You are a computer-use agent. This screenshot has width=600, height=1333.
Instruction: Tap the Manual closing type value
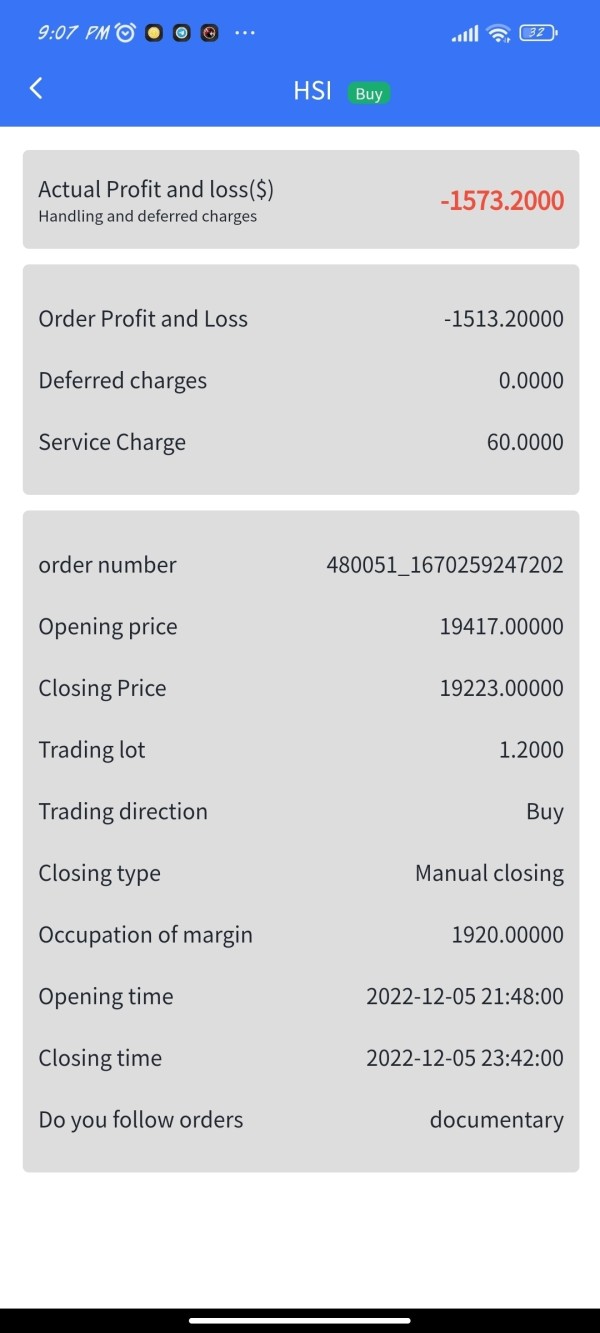(x=489, y=873)
